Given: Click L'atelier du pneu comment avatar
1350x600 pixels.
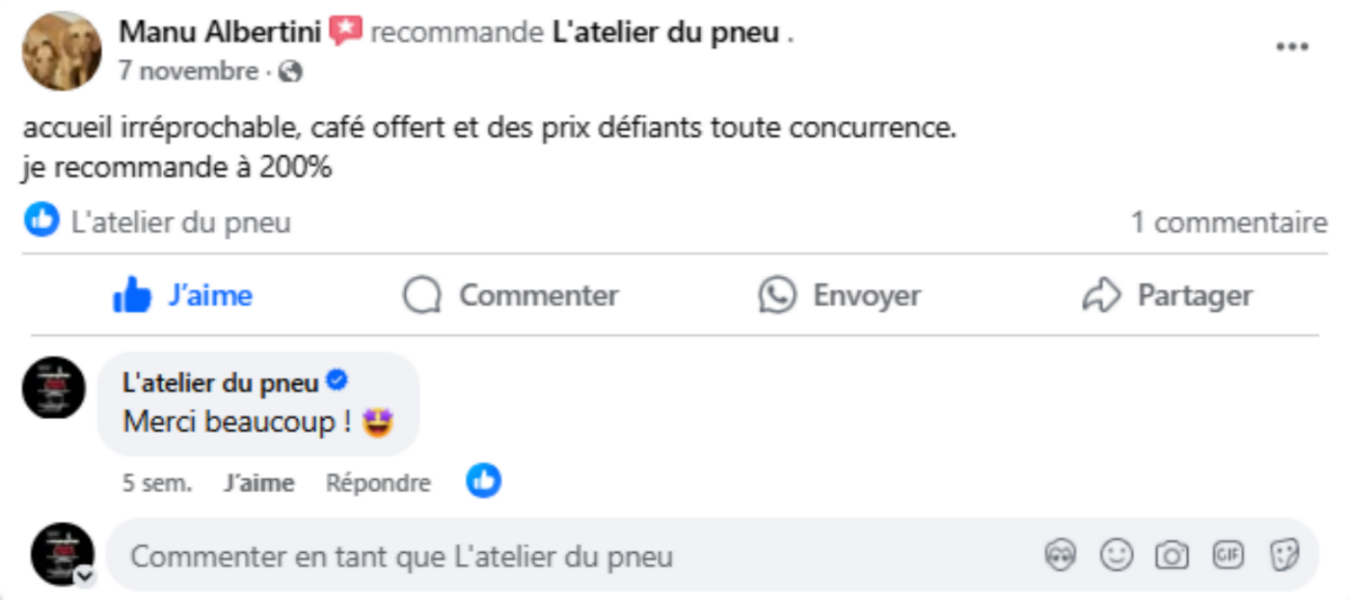Looking at the screenshot, I should point(54,387).
